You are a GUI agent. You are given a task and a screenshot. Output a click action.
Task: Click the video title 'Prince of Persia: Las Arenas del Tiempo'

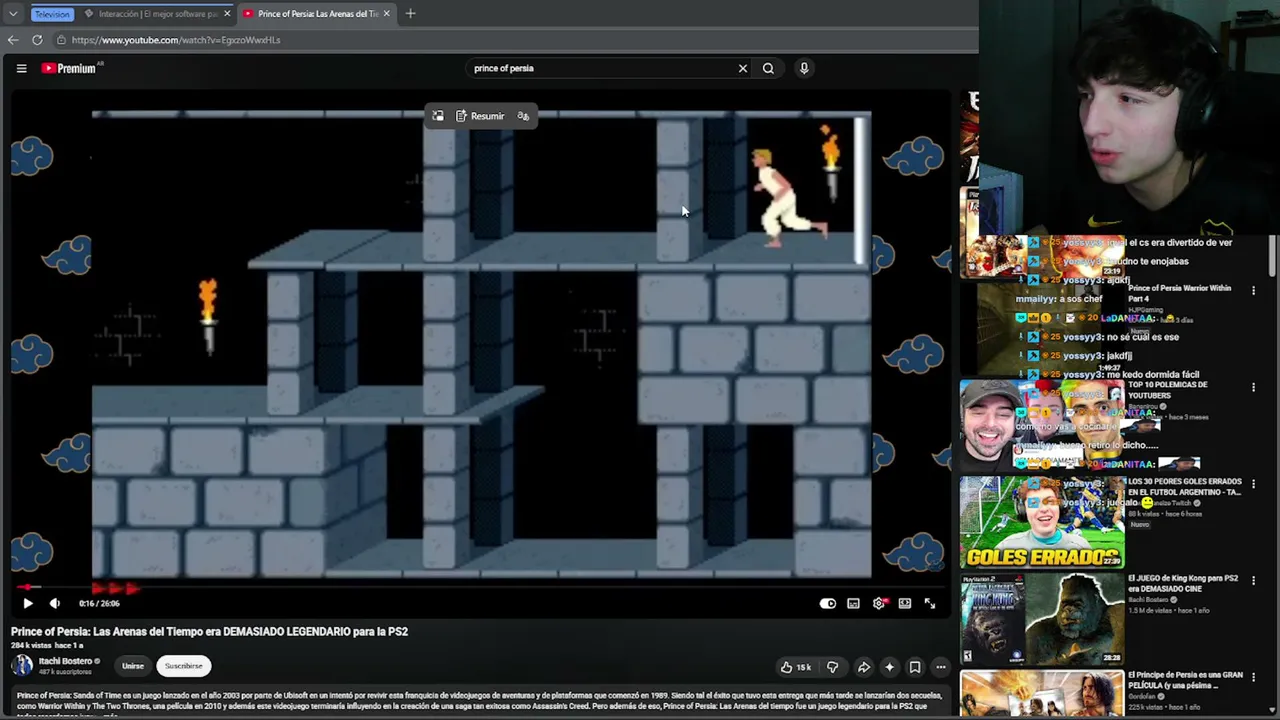coord(209,632)
